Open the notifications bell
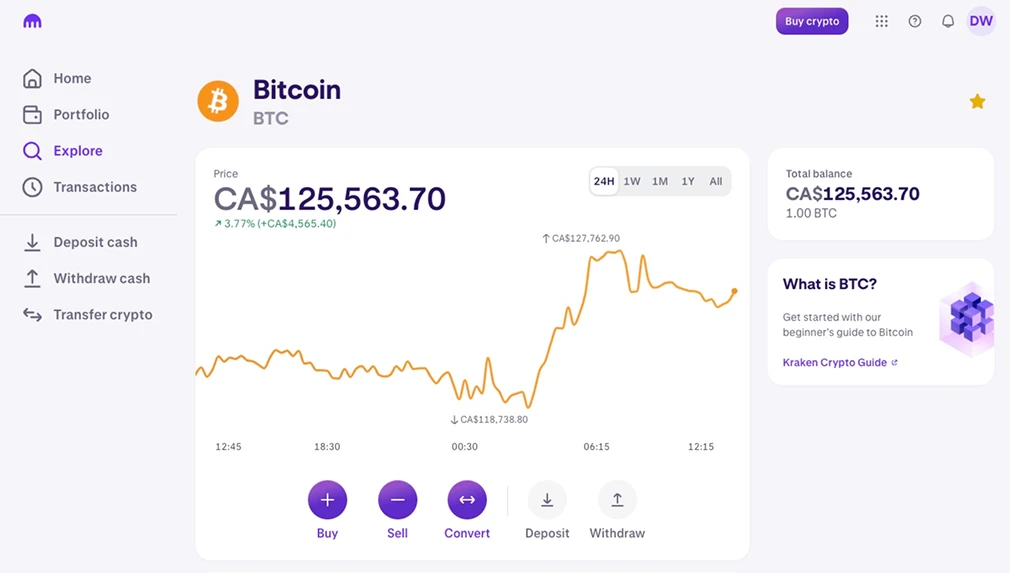Image resolution: width=1010 pixels, height=573 pixels. pos(948,21)
